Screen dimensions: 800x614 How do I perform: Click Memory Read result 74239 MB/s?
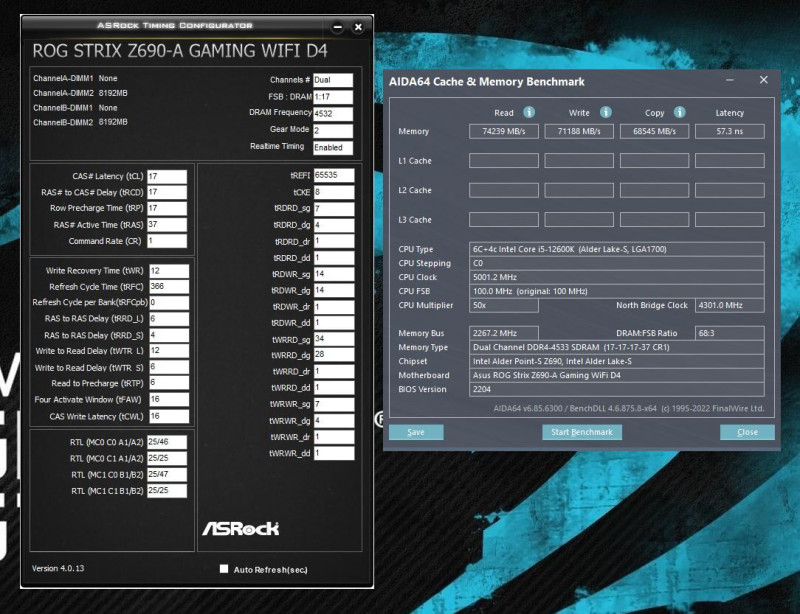tap(504, 131)
